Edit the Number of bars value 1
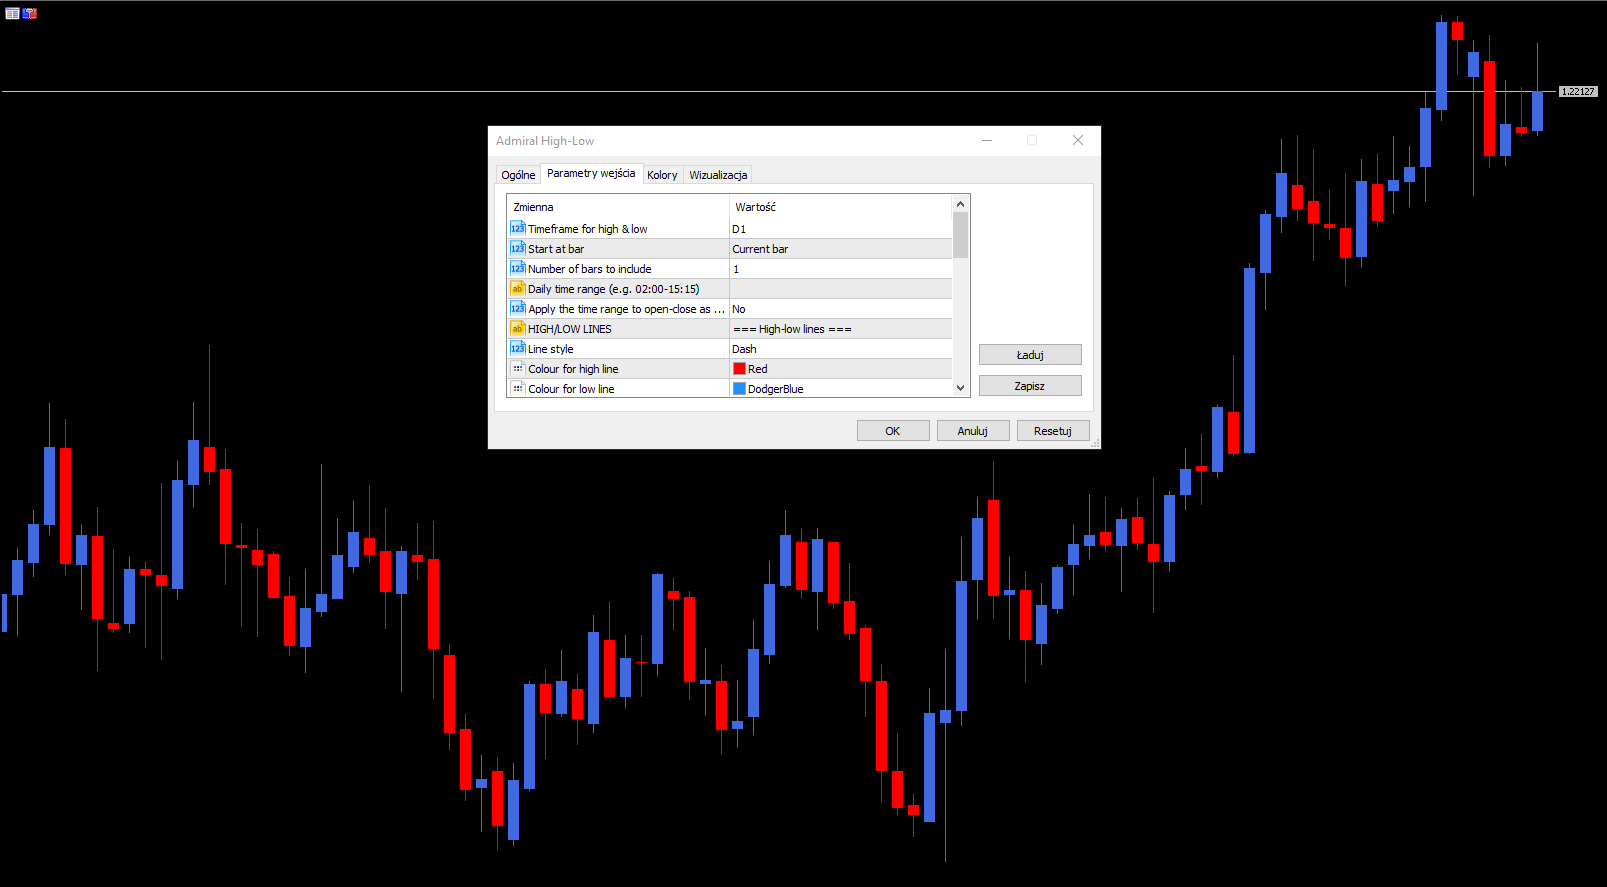The width and height of the screenshot is (1607, 887). pyautogui.click(x=840, y=269)
